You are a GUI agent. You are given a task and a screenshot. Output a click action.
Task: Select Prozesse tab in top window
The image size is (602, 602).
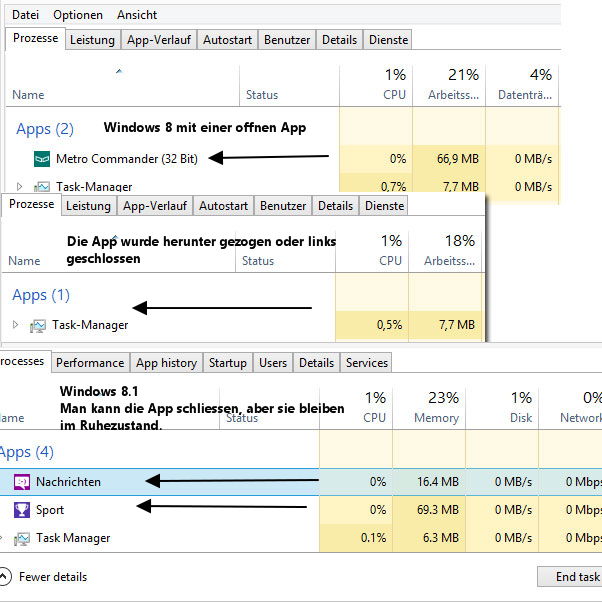[35, 38]
